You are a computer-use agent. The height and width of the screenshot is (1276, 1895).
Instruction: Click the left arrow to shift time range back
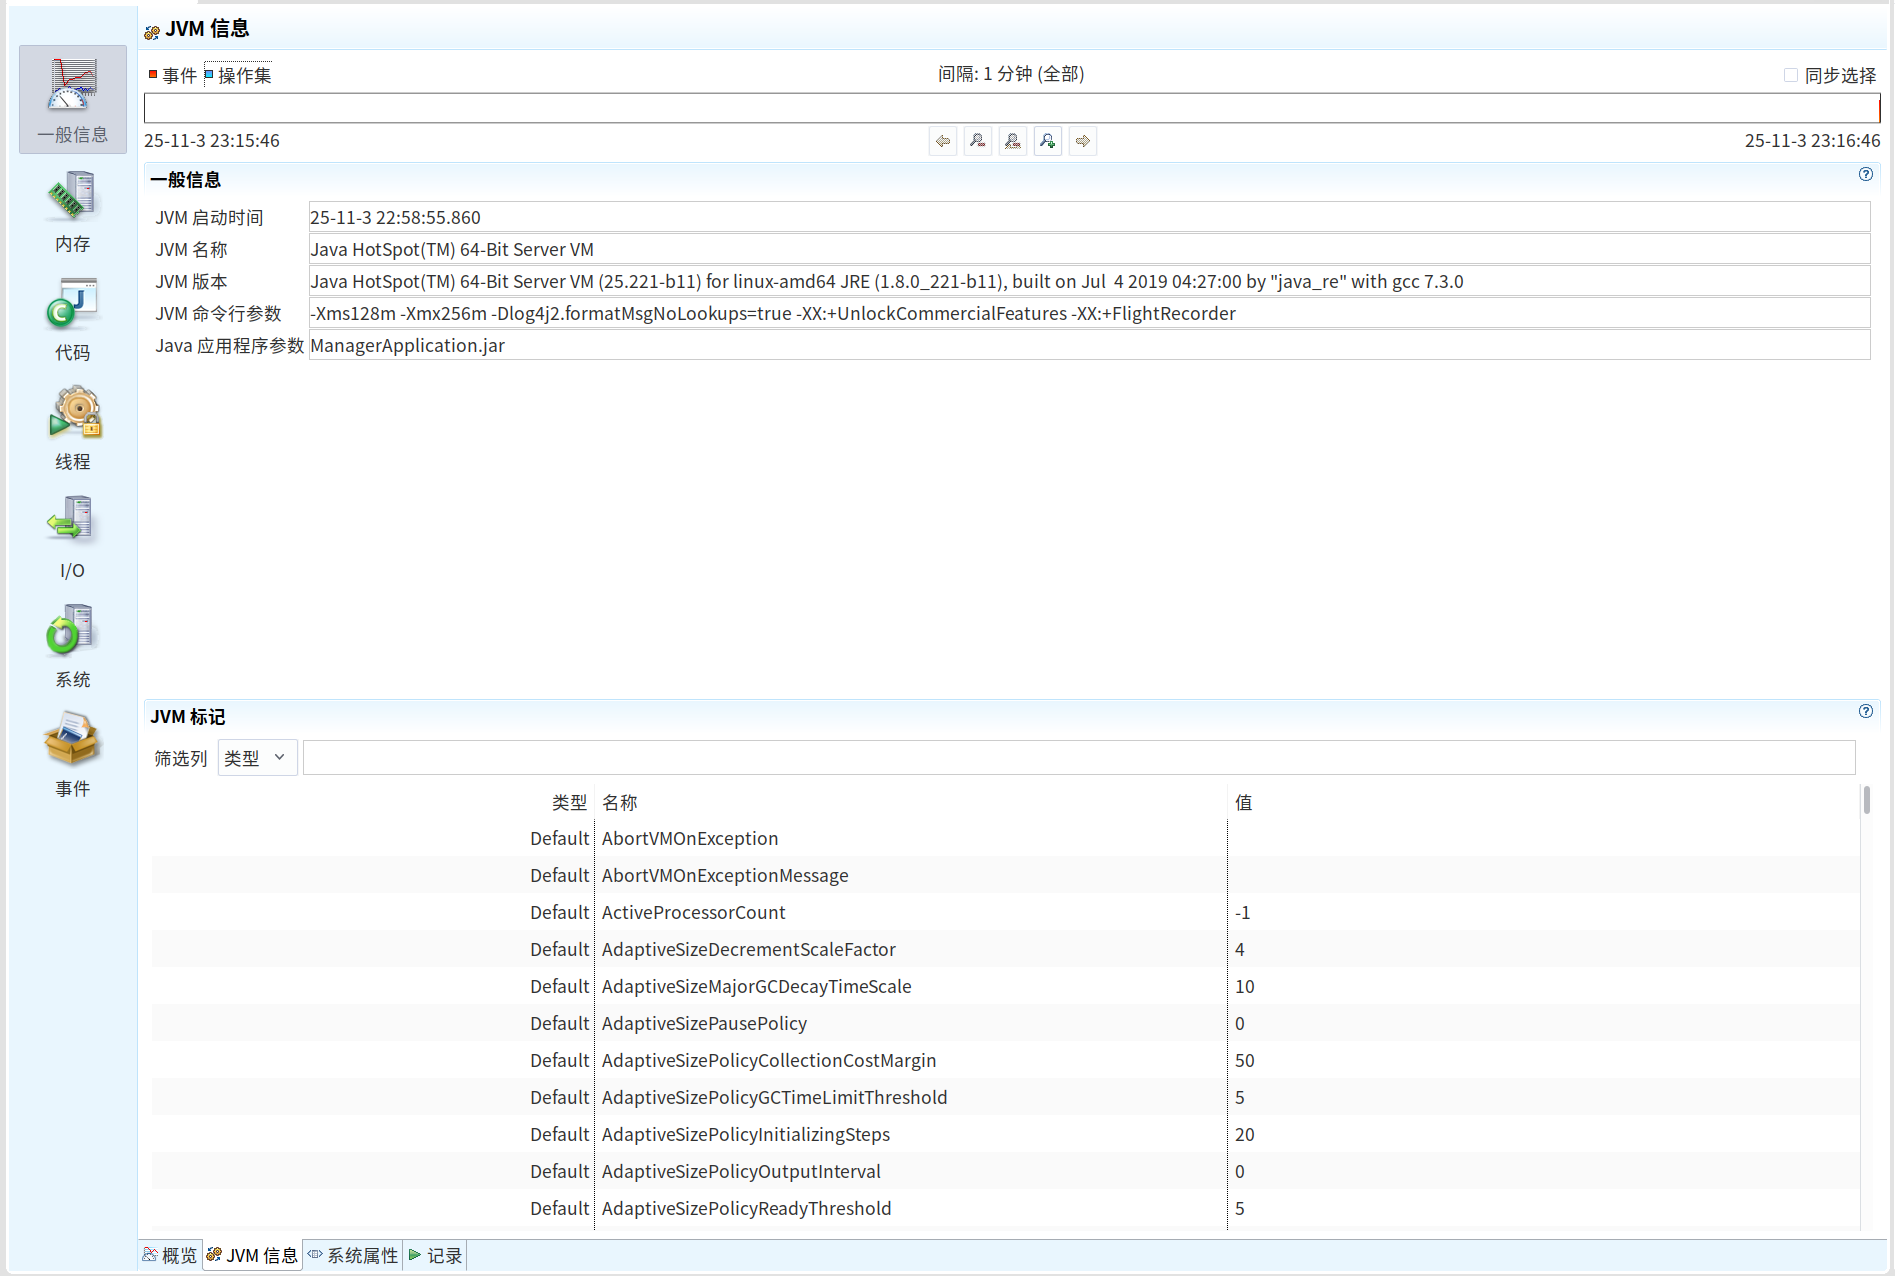click(x=942, y=141)
